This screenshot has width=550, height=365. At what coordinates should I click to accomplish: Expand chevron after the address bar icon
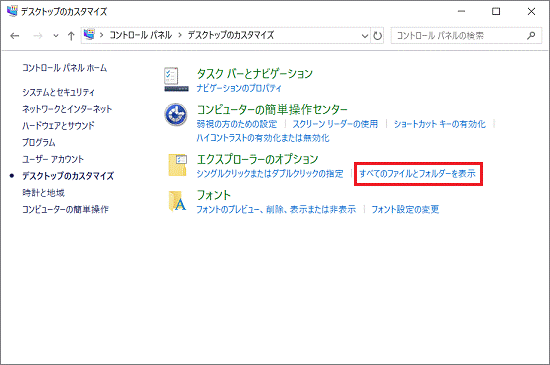[x=101, y=35]
